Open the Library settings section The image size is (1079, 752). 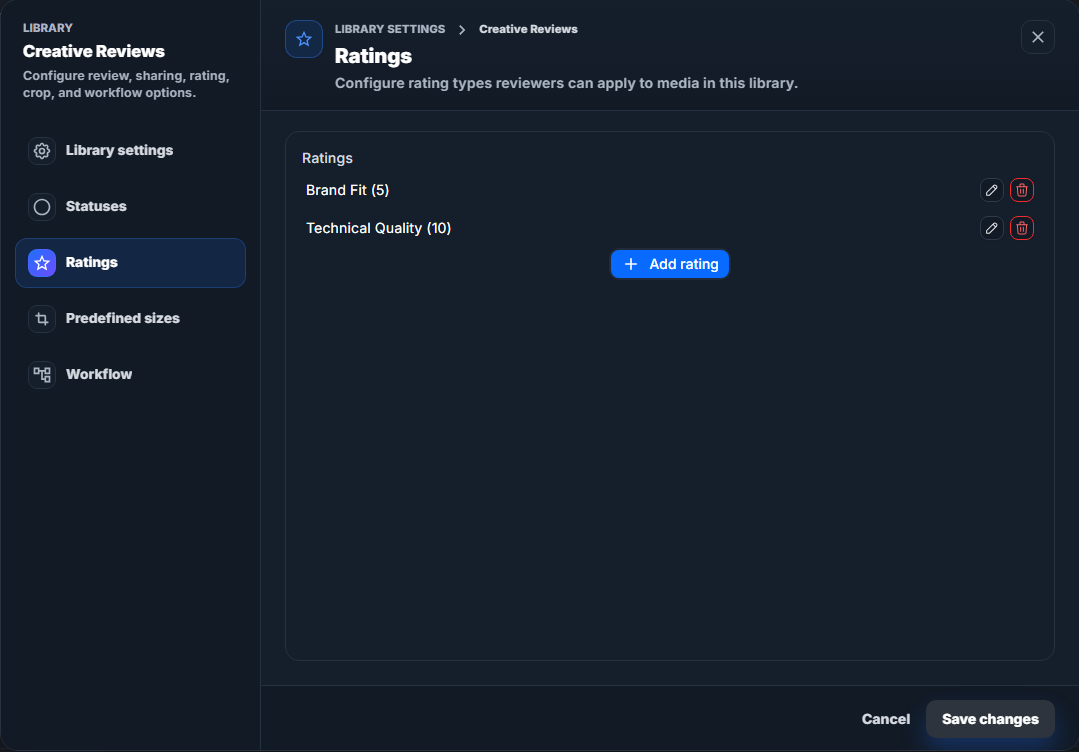pyautogui.click(x=130, y=151)
